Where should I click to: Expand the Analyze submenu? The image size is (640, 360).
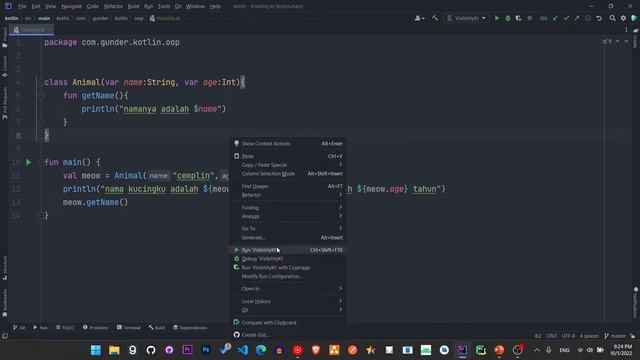[x=288, y=216]
